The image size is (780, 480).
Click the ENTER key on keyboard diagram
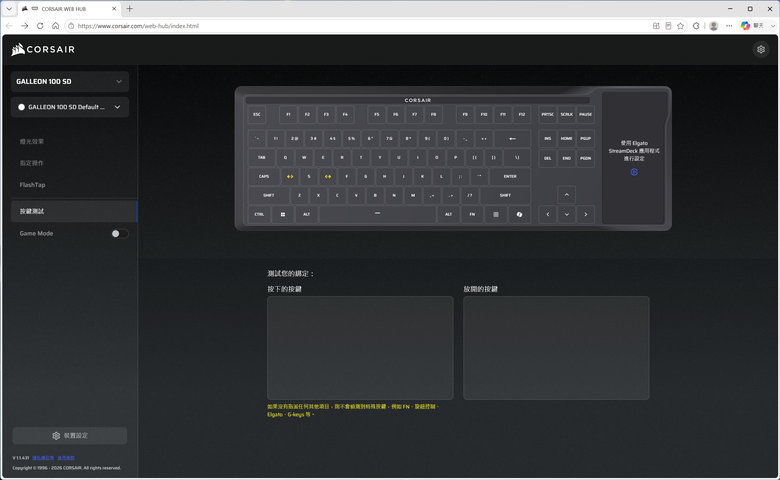point(510,177)
